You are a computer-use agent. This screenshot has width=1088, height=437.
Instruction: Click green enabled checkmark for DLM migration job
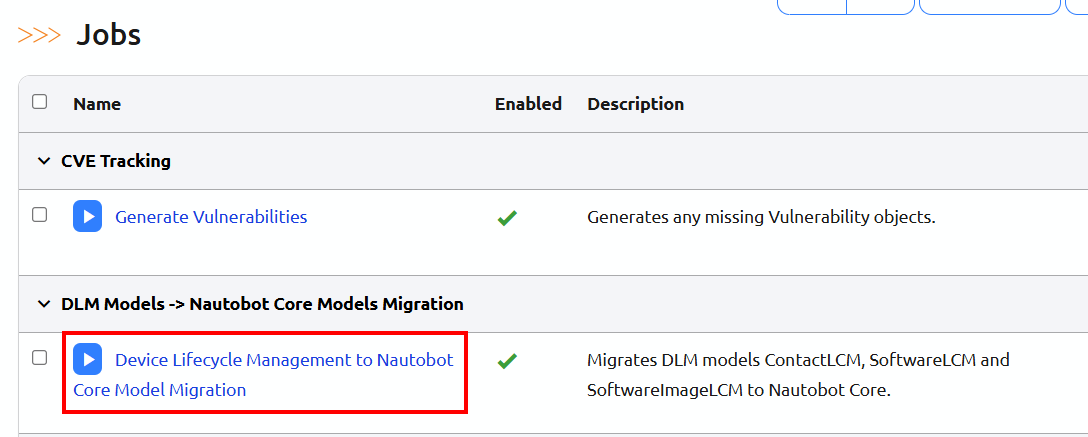coord(507,360)
